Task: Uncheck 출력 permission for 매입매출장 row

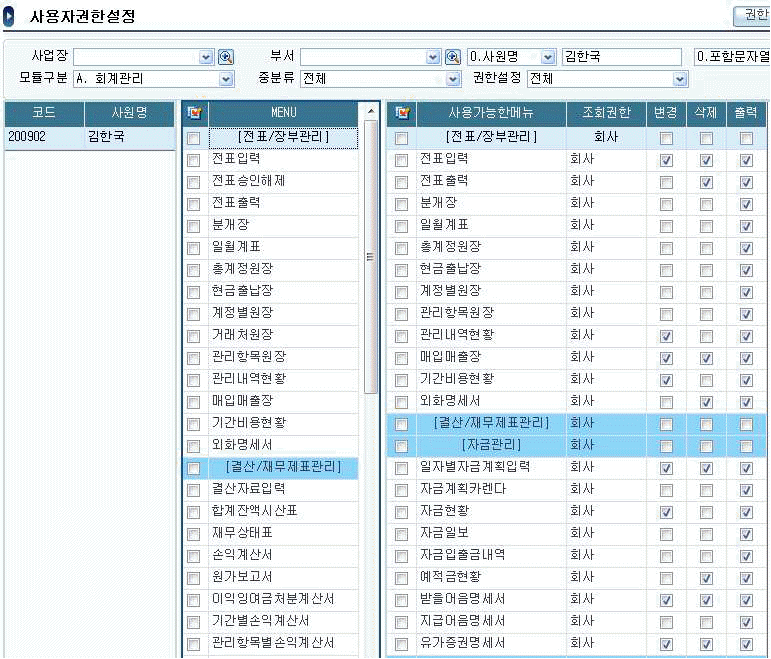Action: [x=746, y=358]
